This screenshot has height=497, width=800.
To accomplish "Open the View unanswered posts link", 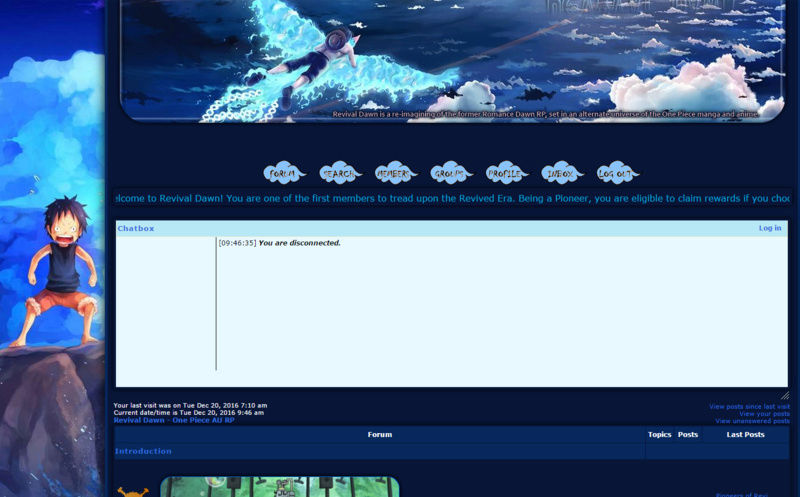I will (x=752, y=421).
